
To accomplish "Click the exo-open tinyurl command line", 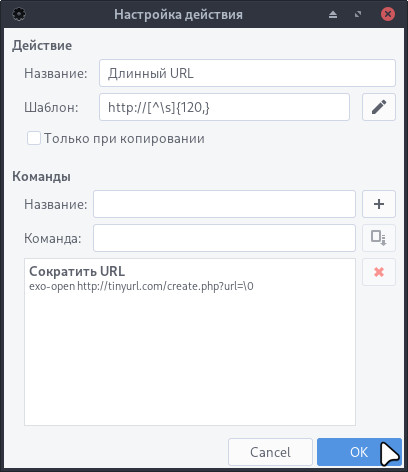I will coord(141,286).
